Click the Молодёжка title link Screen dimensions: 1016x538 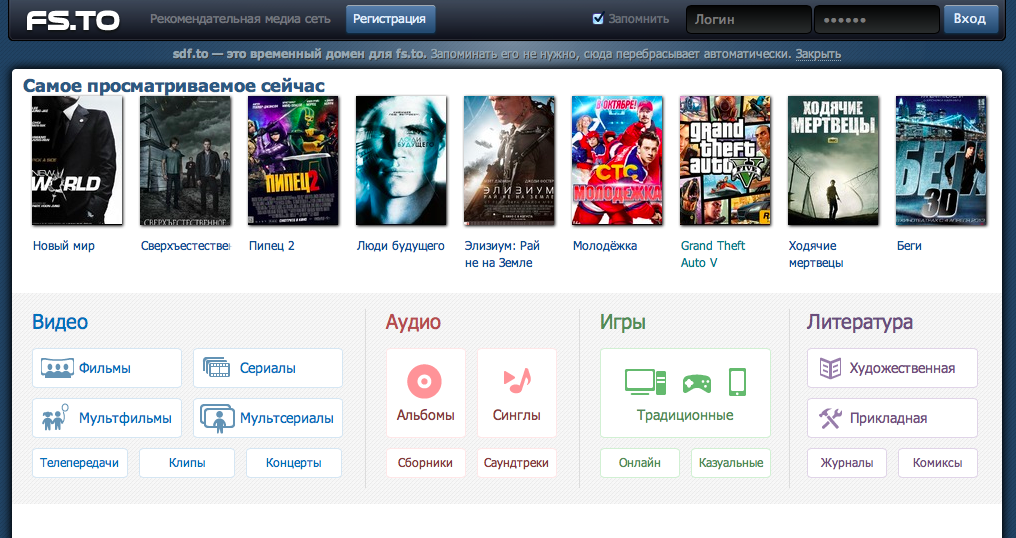pos(605,246)
